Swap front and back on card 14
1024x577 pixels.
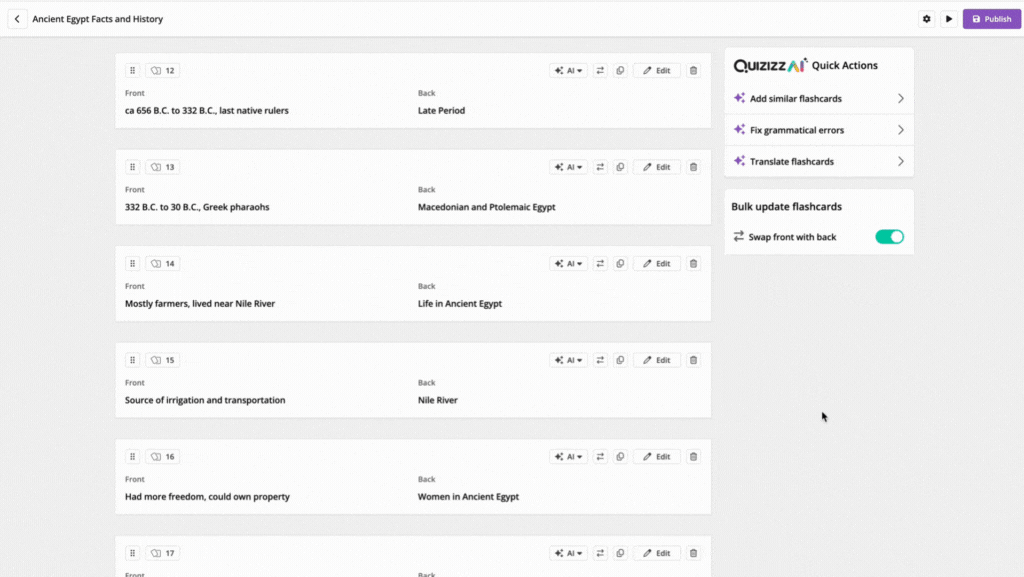click(x=600, y=264)
